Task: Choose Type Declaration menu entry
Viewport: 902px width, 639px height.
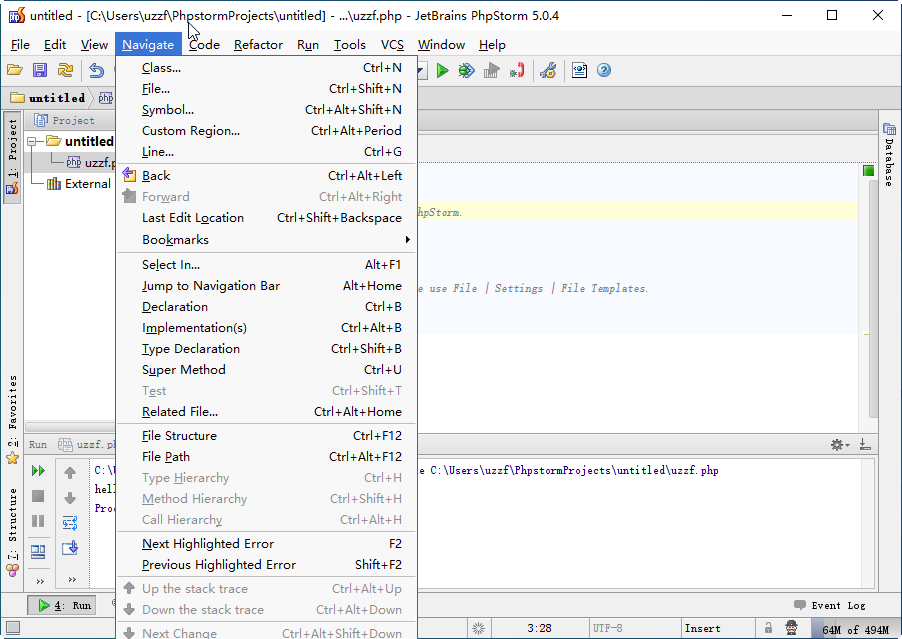Action: (x=267, y=349)
